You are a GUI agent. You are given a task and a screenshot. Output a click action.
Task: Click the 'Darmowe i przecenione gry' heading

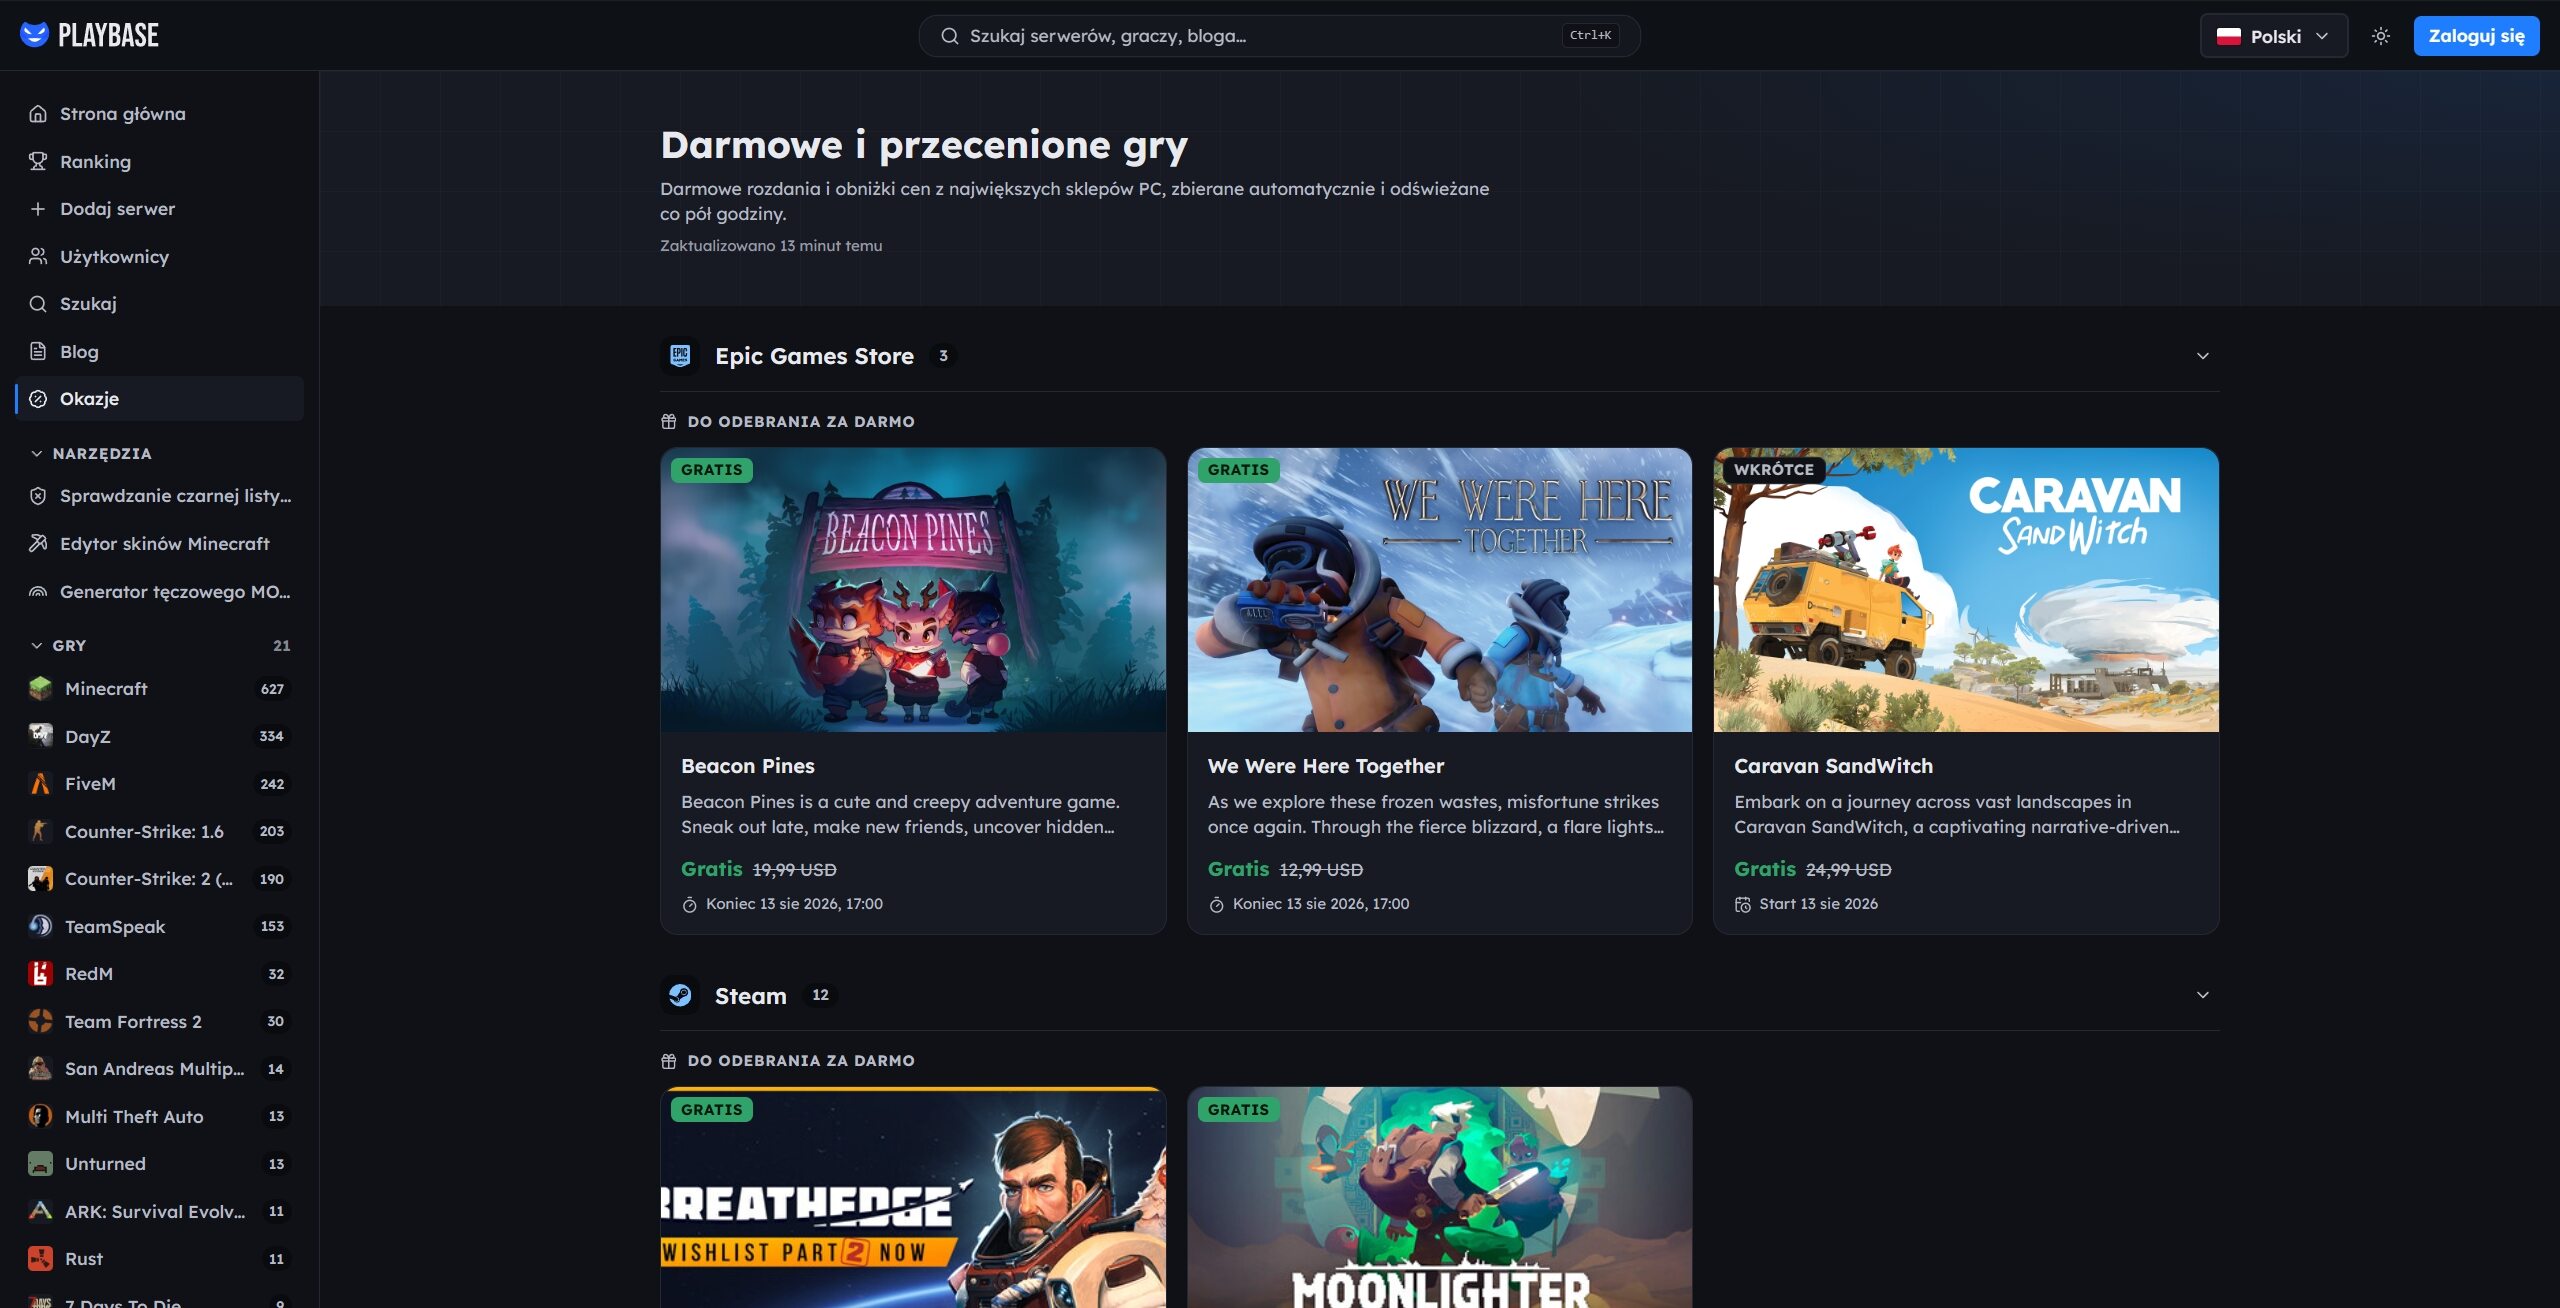pyautogui.click(x=924, y=146)
